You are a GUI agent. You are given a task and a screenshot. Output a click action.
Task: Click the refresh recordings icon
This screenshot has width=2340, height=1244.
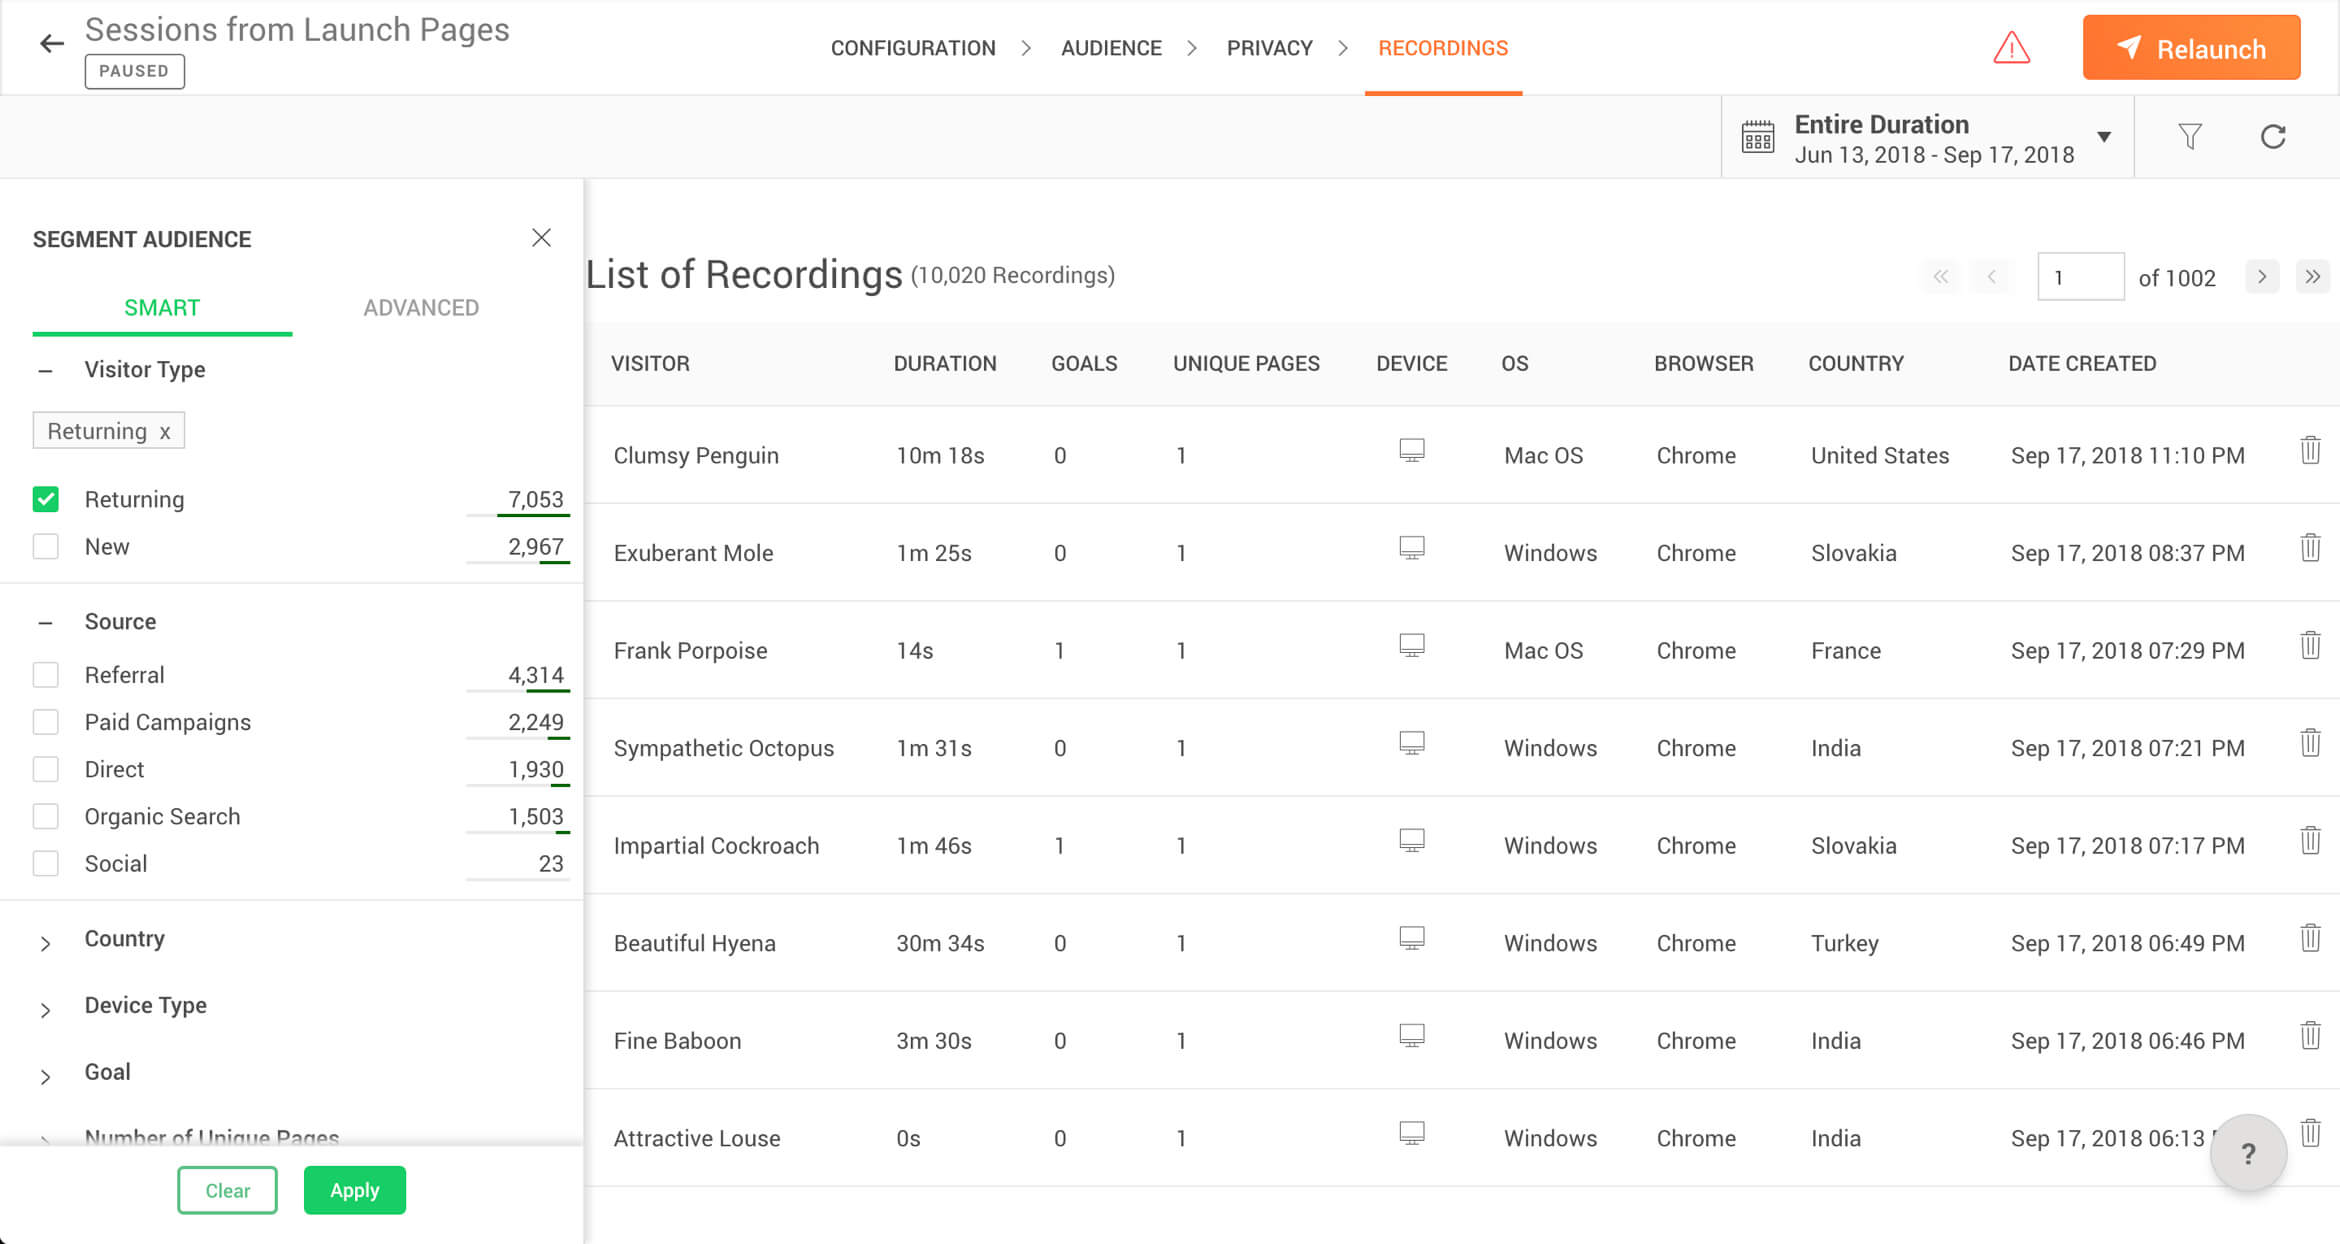[x=2273, y=136]
